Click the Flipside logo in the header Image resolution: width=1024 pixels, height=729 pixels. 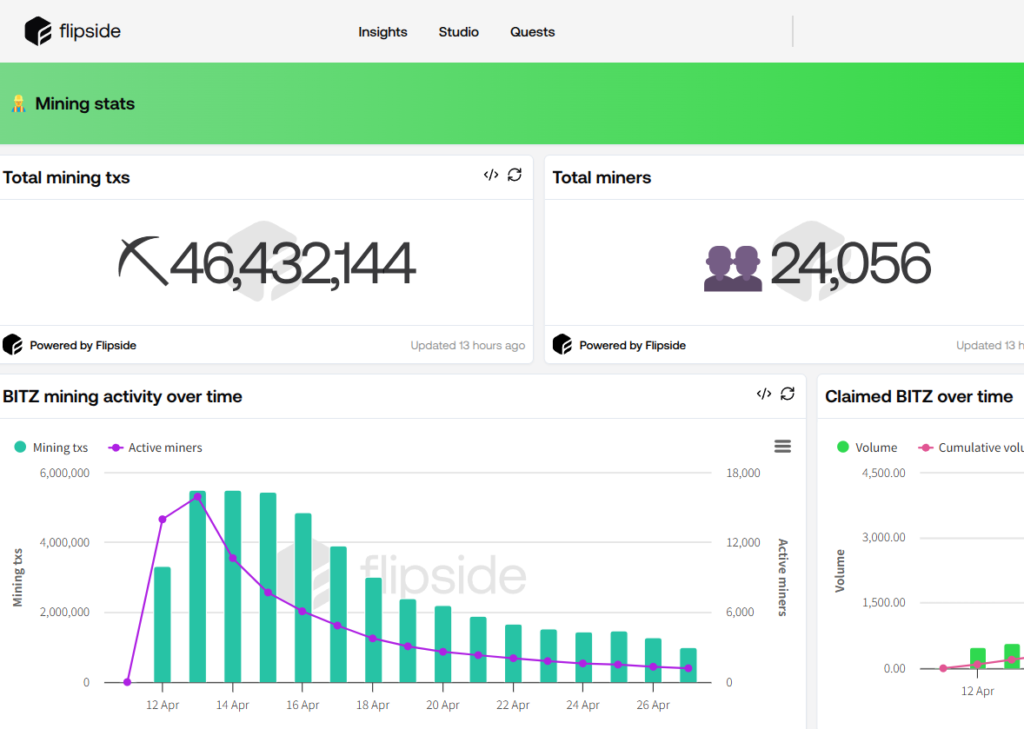tap(72, 31)
